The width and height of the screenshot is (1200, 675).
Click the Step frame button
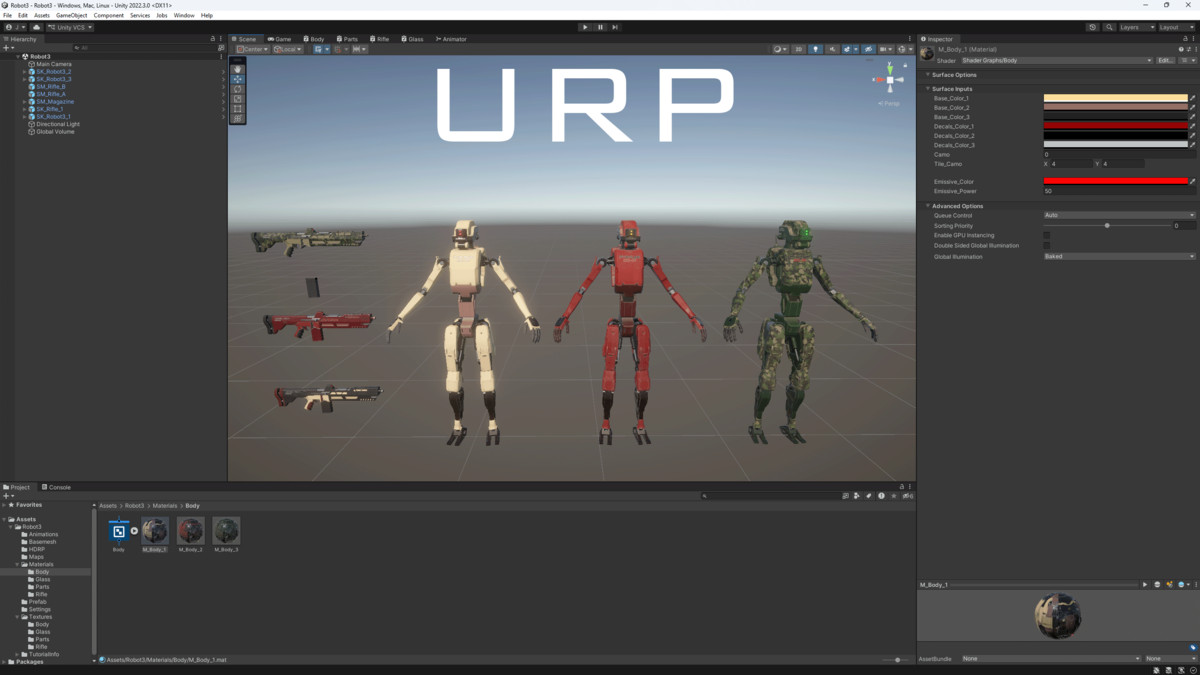[615, 27]
